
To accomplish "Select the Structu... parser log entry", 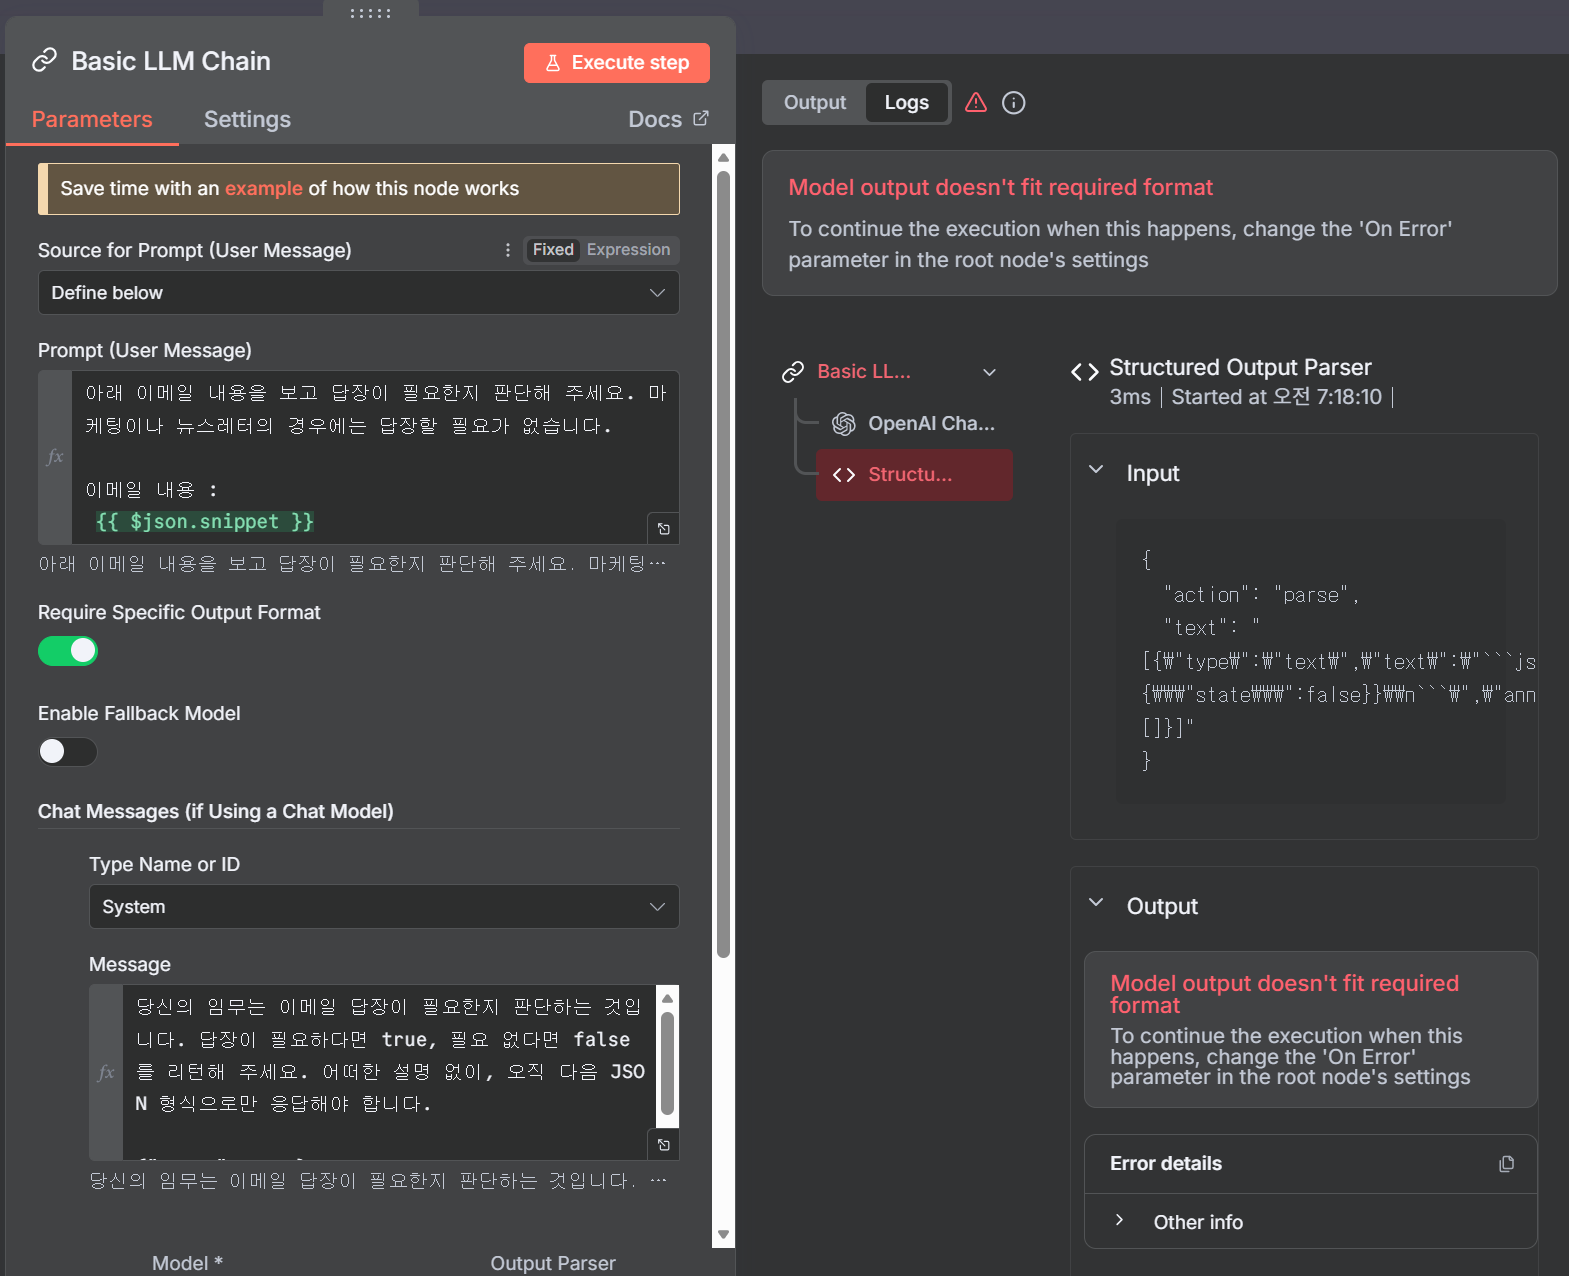I will [x=914, y=475].
